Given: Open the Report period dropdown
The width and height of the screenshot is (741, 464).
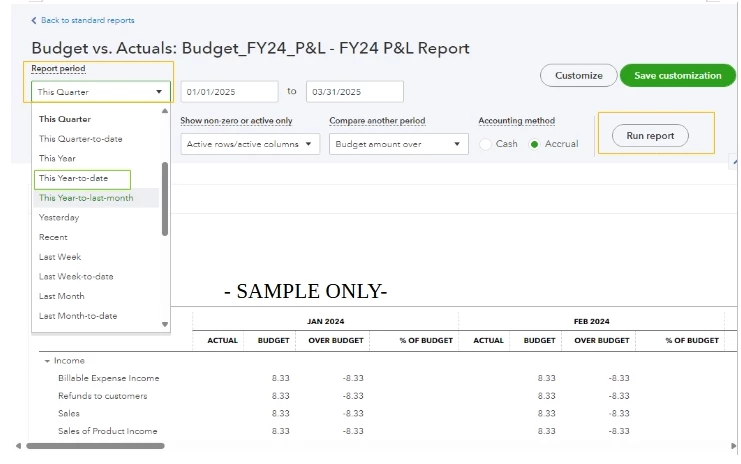Looking at the screenshot, I should click(101, 92).
